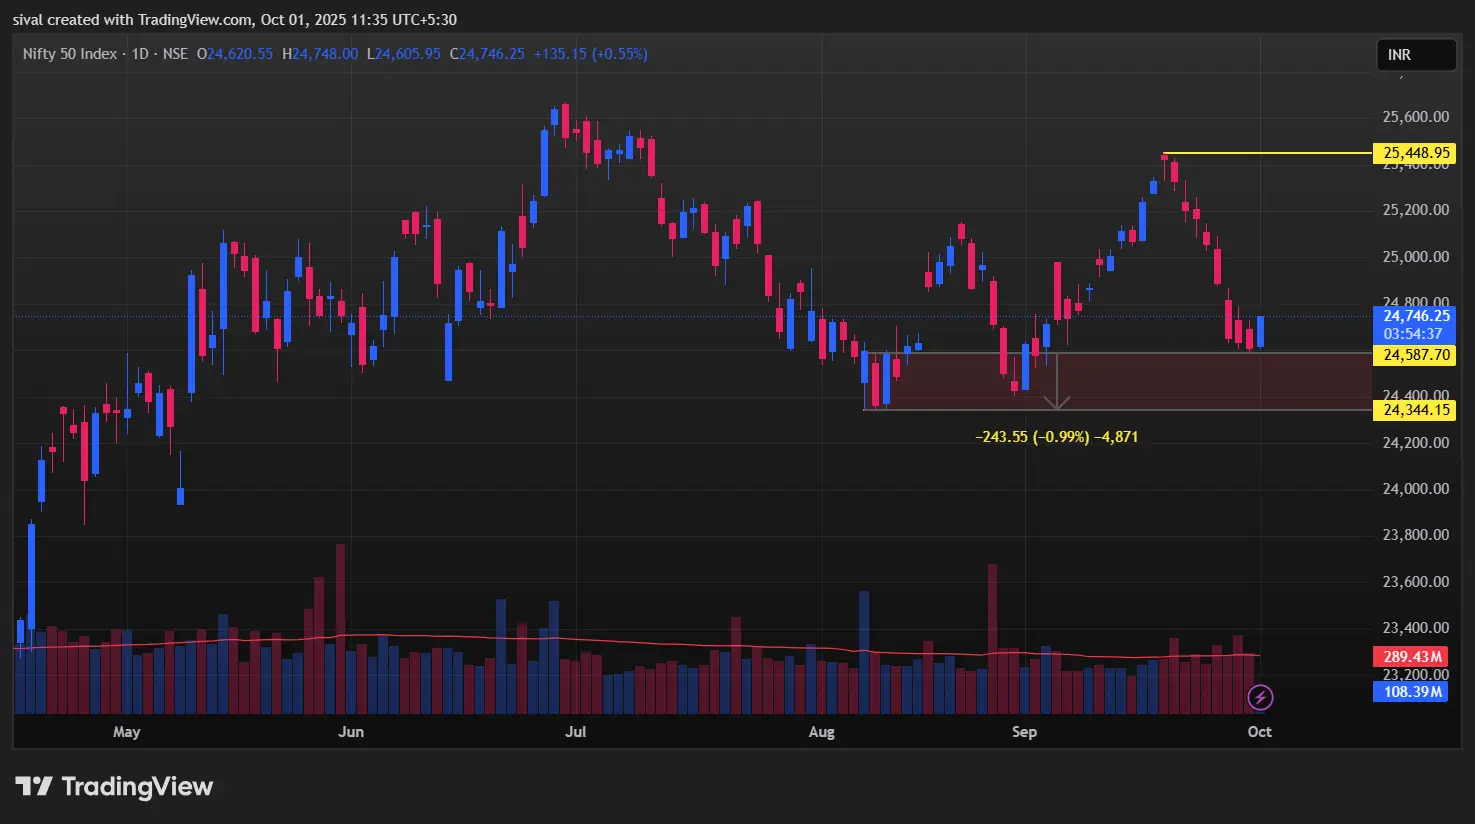The image size is (1475, 824).
Task: Click the gray down arrow in the shaded zone
Action: pos(1057,401)
